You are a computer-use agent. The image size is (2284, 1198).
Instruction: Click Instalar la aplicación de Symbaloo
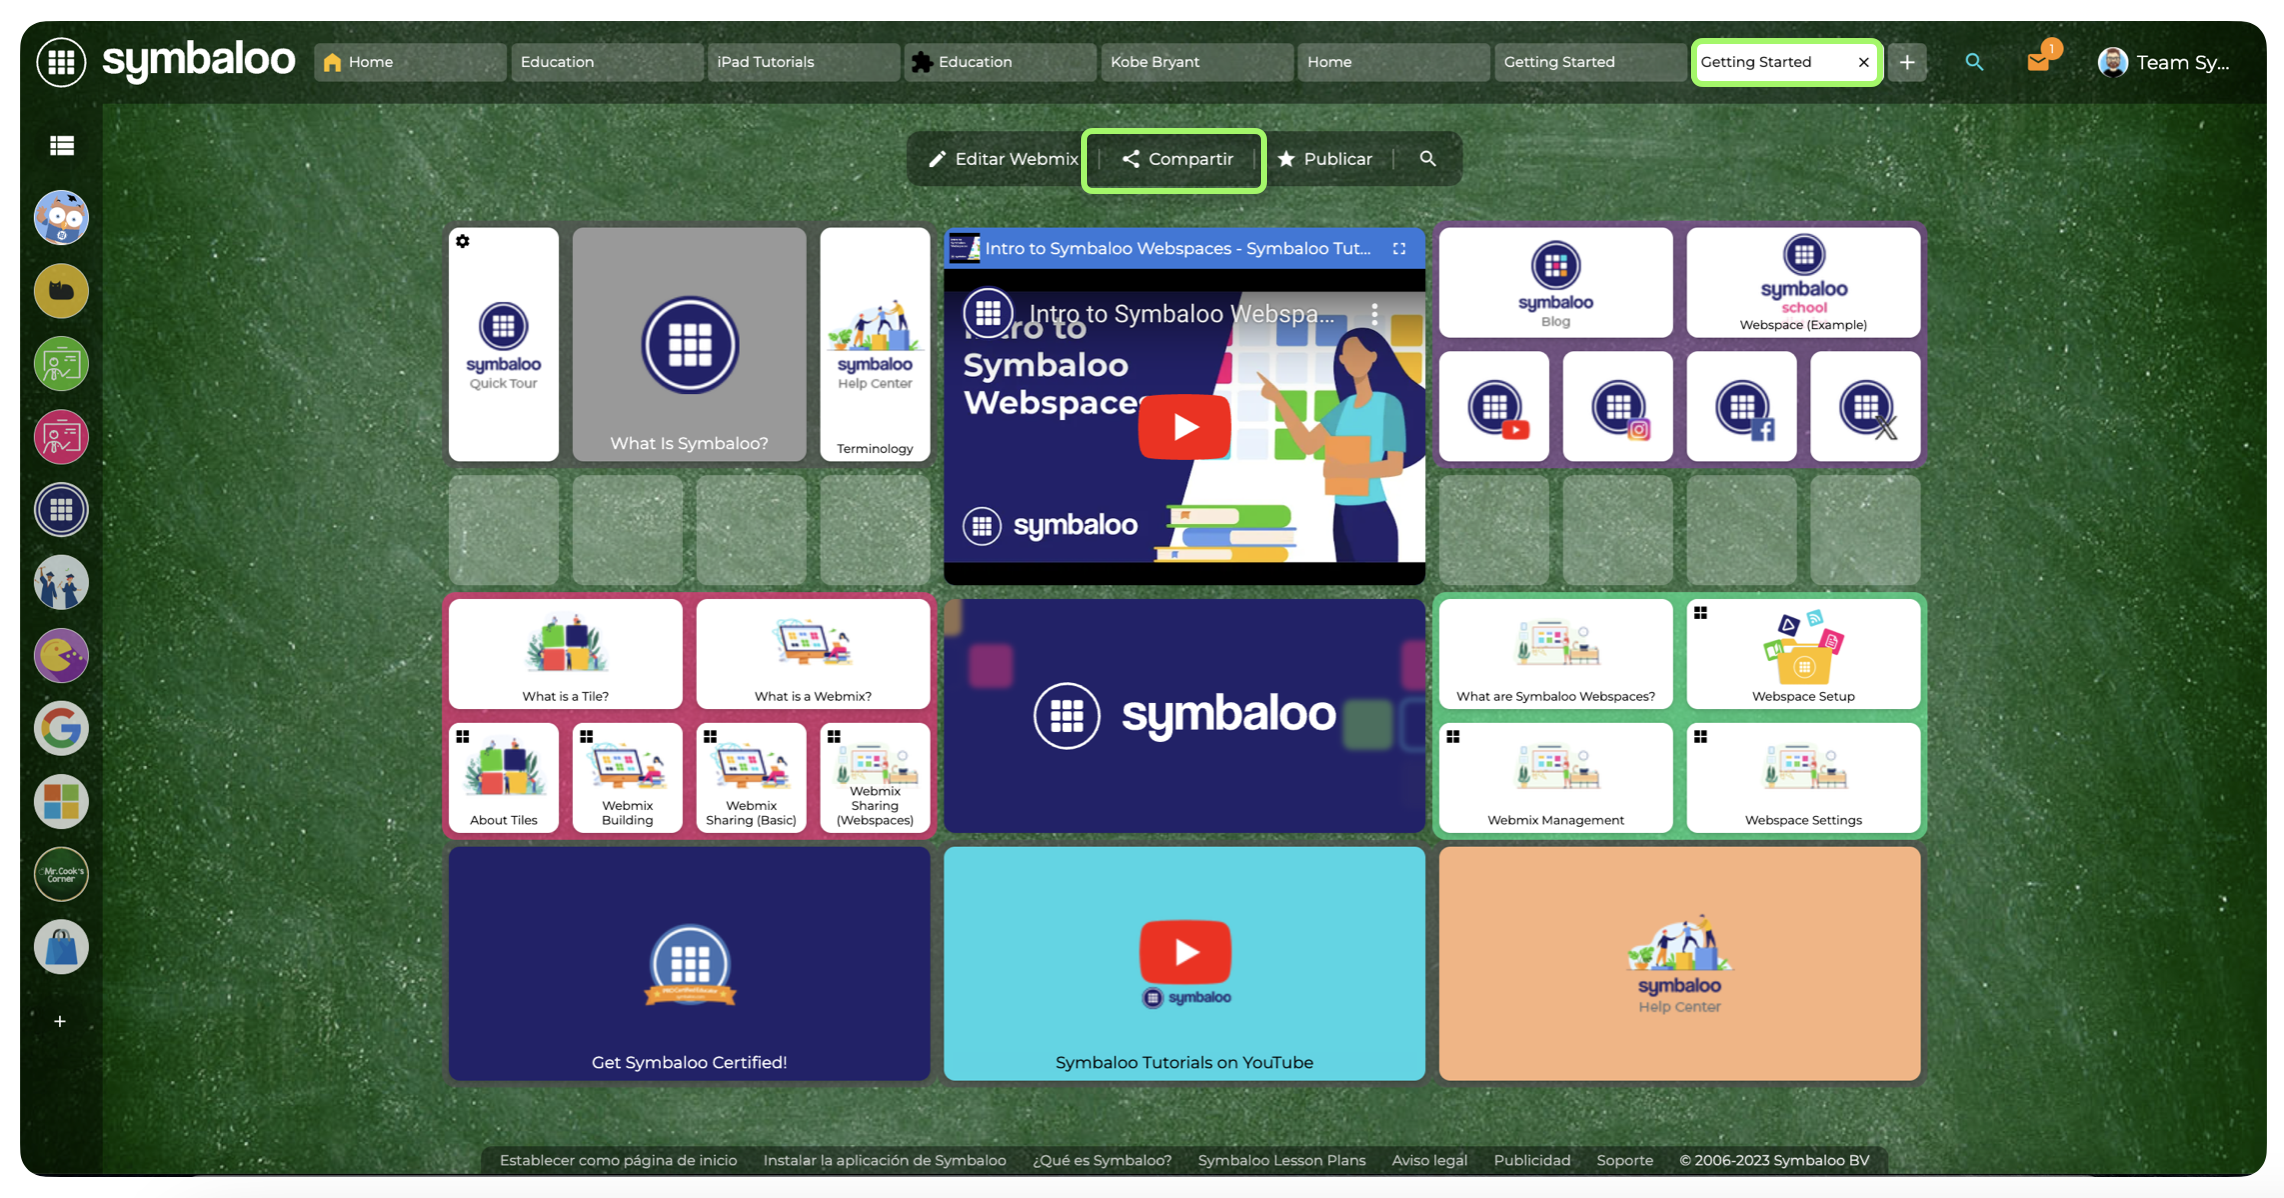coord(884,1160)
